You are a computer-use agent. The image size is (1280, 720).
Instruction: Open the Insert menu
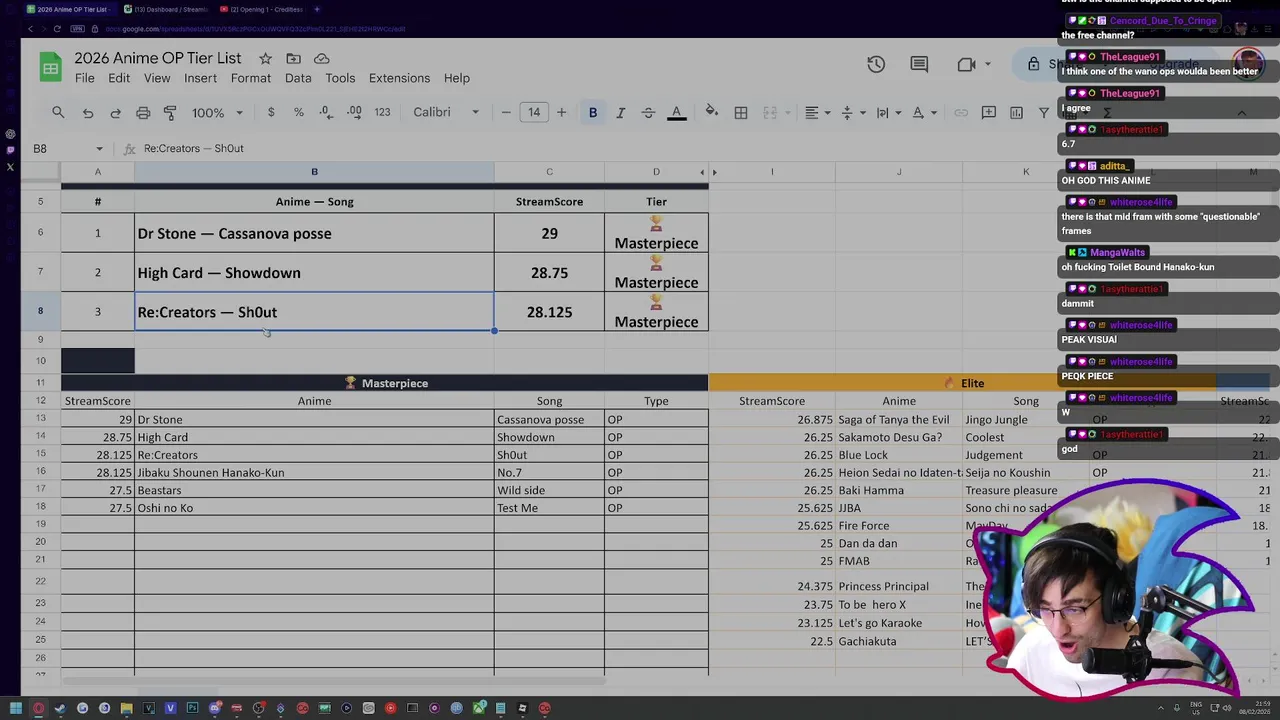(x=200, y=78)
